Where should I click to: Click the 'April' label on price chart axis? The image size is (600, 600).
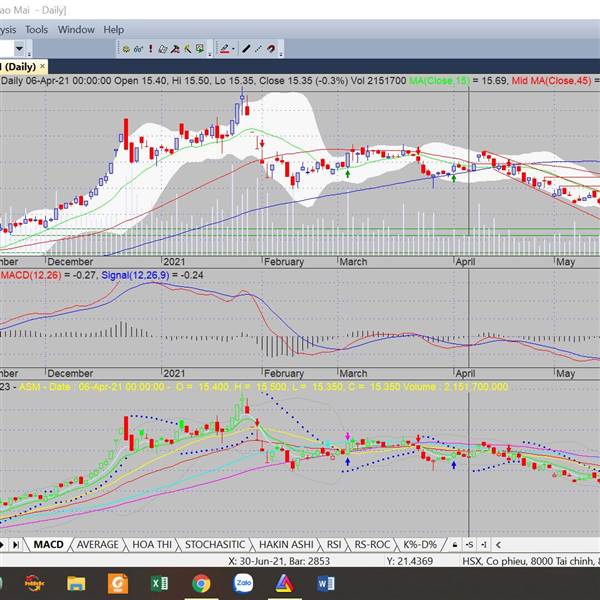coord(465,262)
